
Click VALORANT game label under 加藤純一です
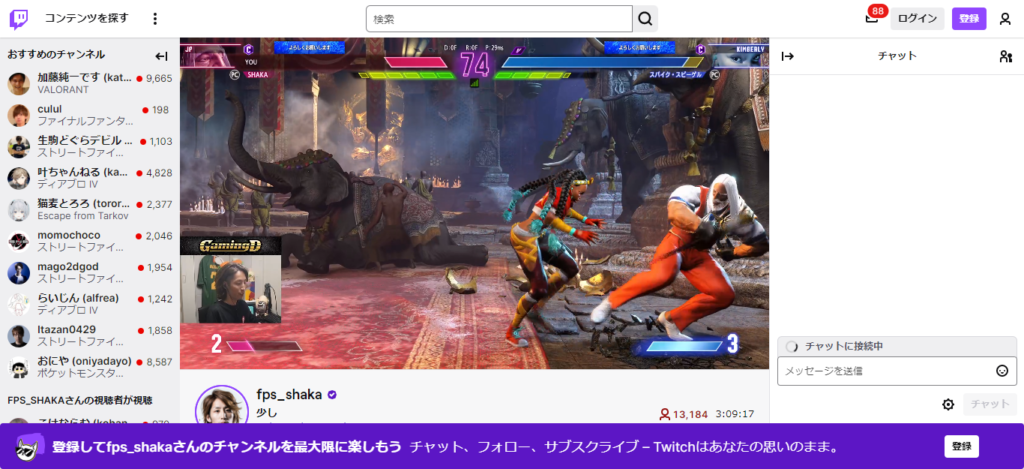[x=63, y=89]
